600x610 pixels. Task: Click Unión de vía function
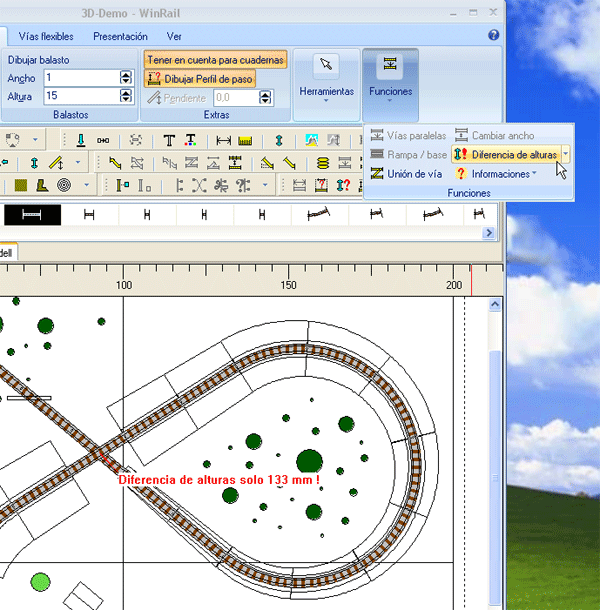(406, 174)
